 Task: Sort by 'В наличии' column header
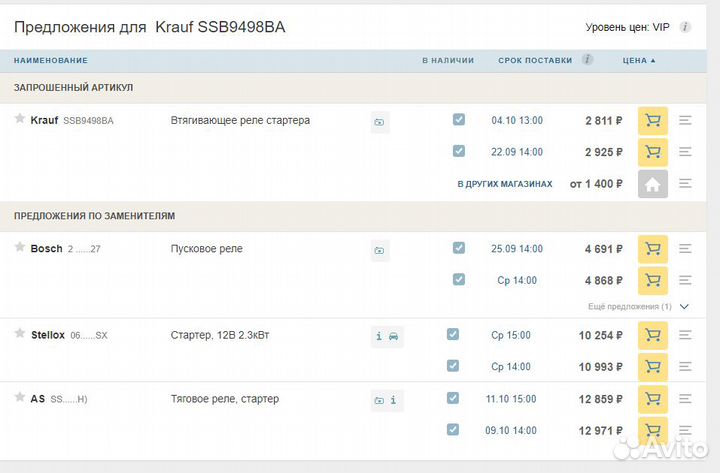pos(448,60)
